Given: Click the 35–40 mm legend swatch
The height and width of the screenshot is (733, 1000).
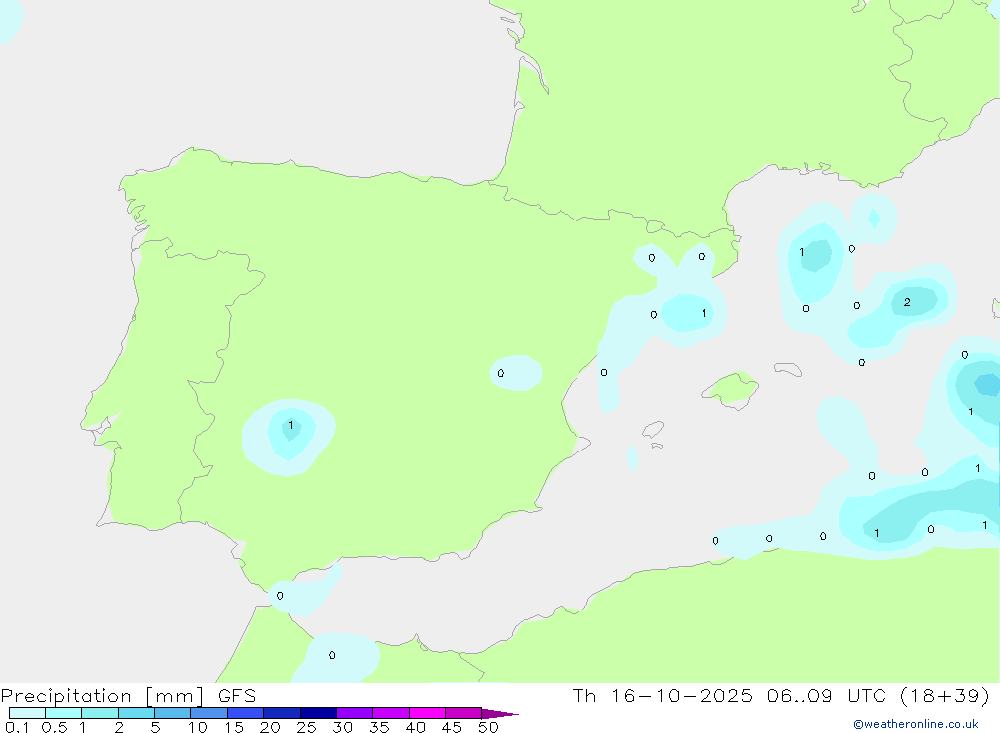Looking at the screenshot, I should 390,713.
